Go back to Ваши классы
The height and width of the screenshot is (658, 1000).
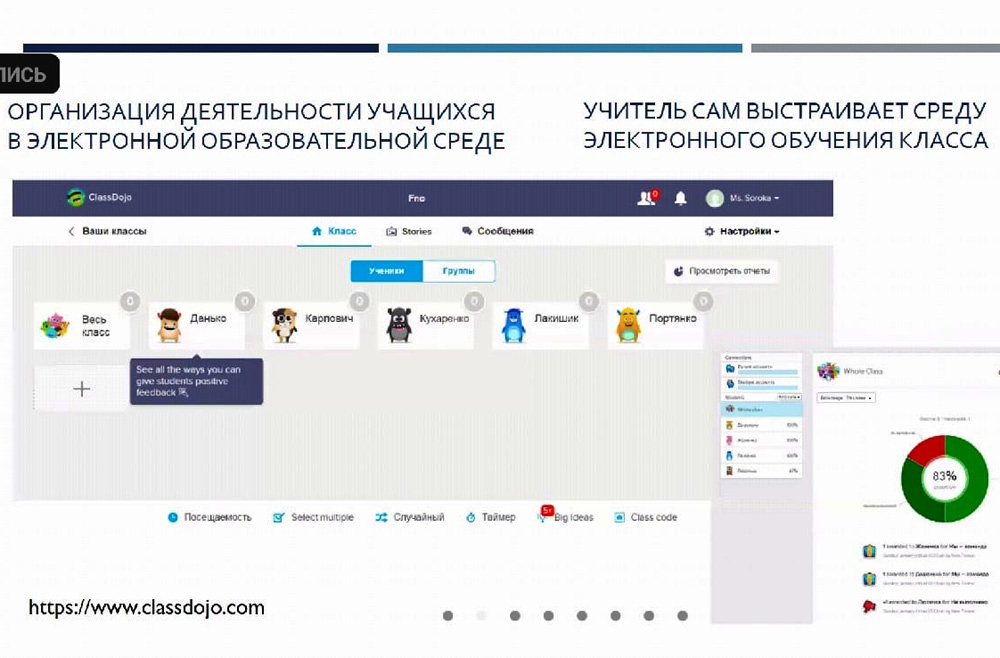point(107,231)
